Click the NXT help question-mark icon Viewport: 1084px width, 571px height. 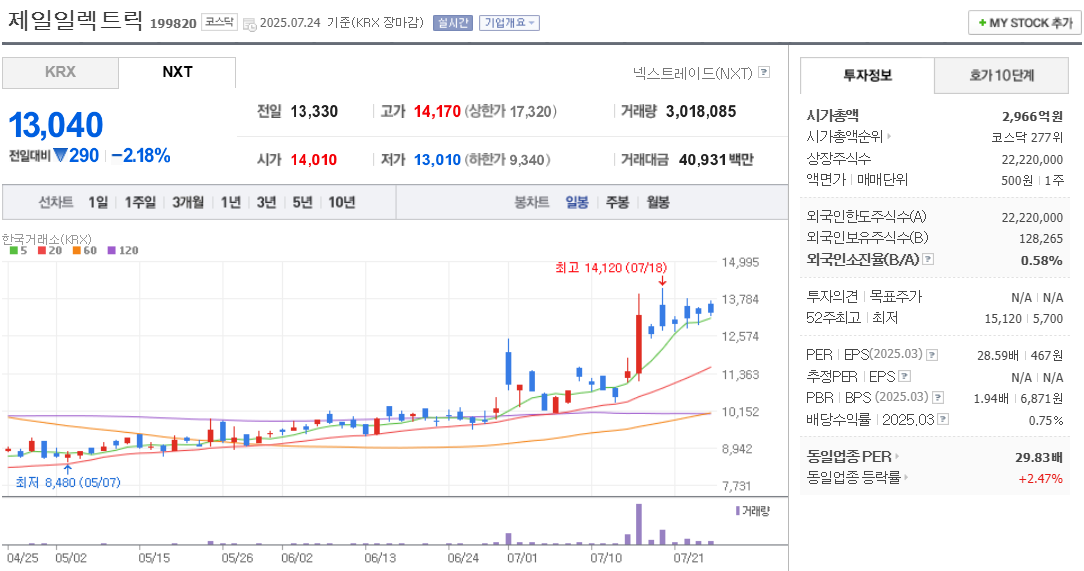coord(764,72)
